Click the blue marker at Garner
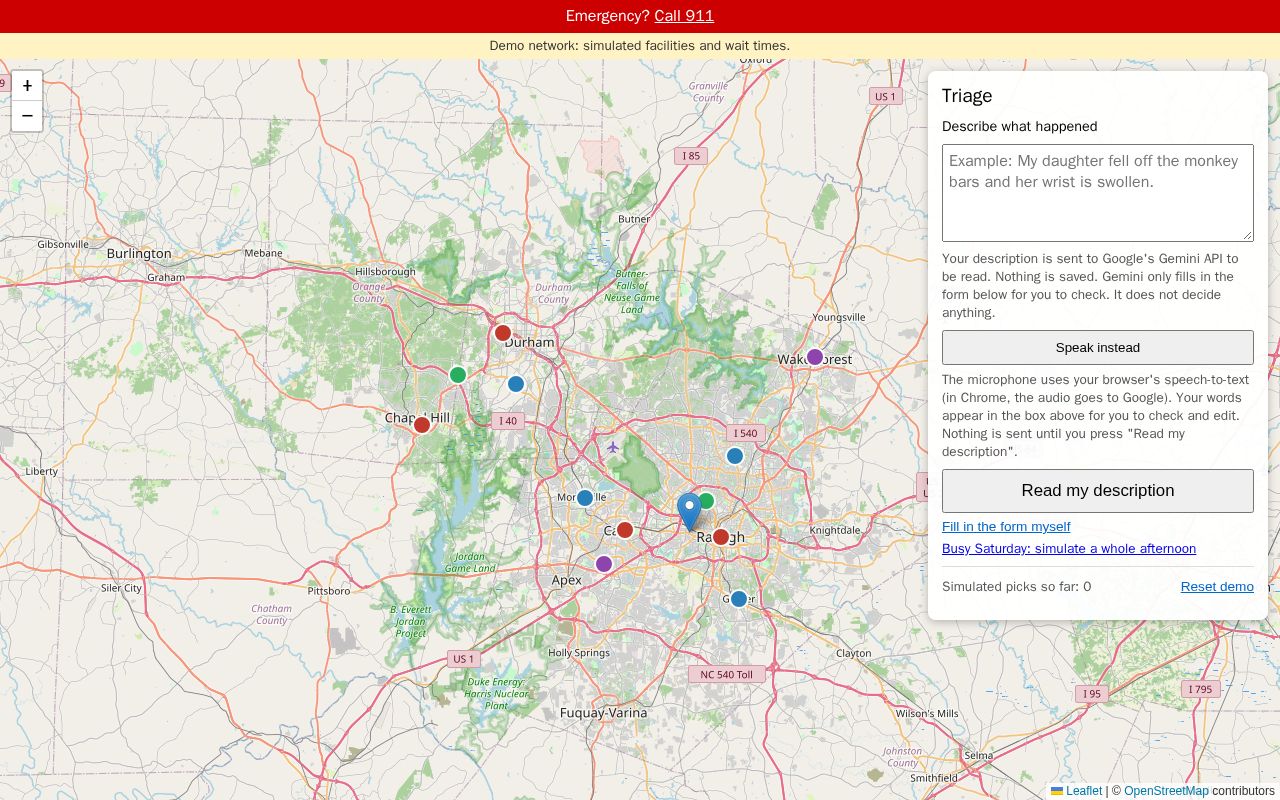This screenshot has width=1280, height=800. point(739,599)
